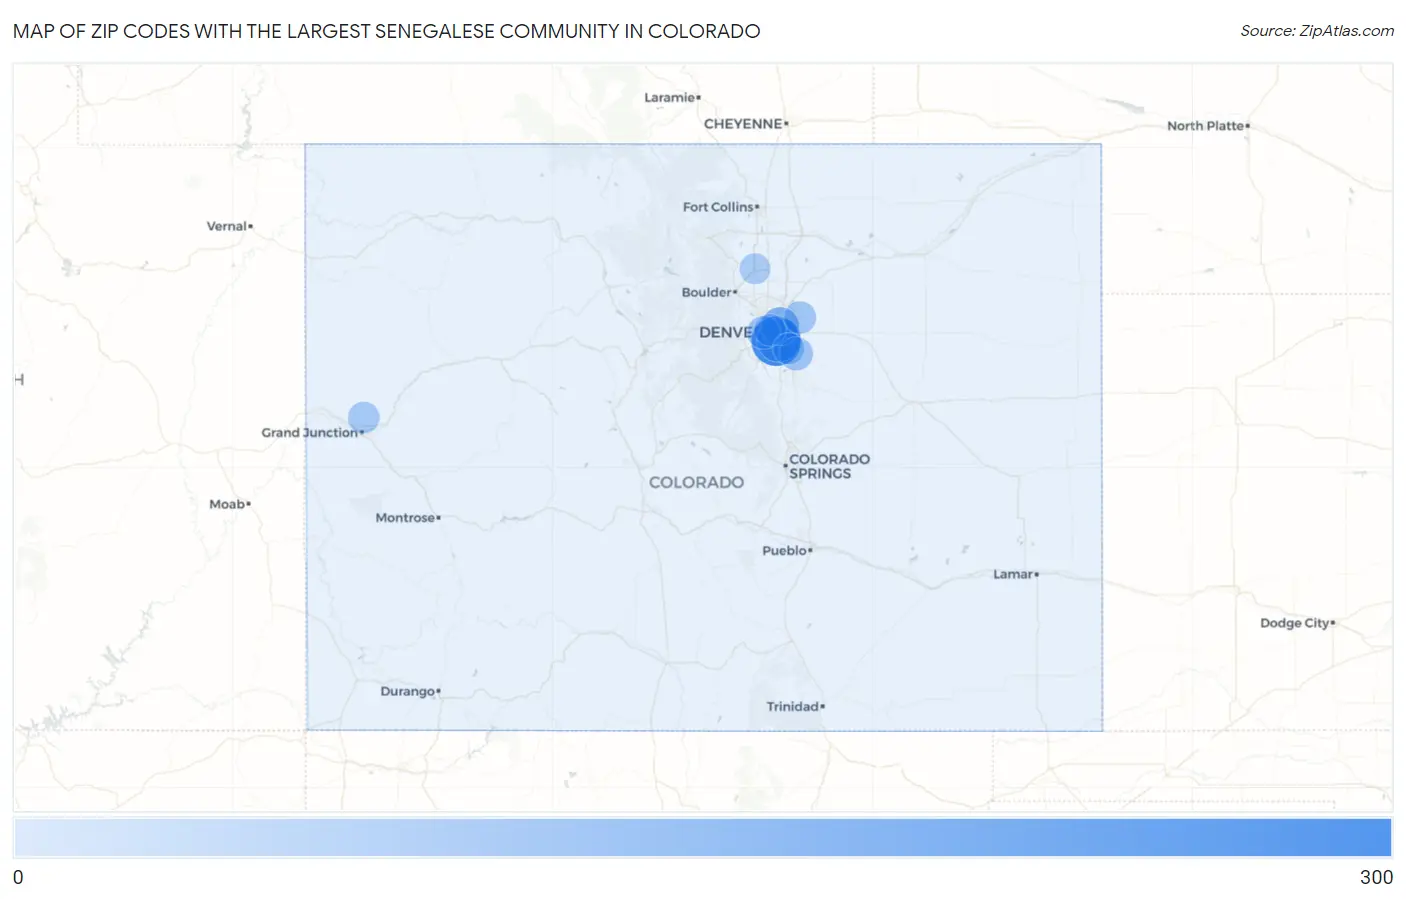
Task: Click the legend minimum value '0'
Action: tap(18, 877)
